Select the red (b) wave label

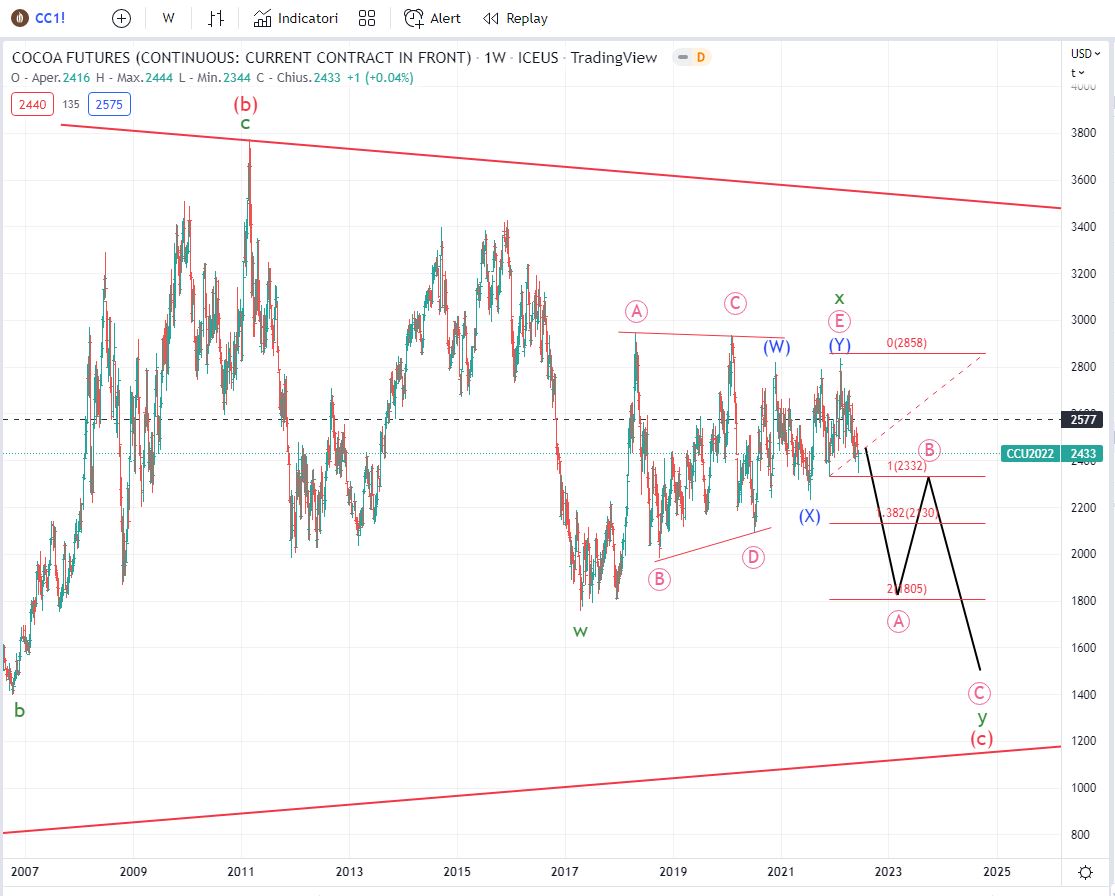tap(245, 105)
